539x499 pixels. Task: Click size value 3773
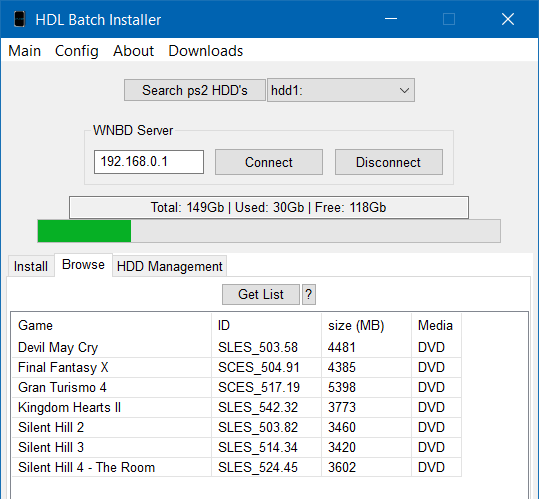coord(342,407)
